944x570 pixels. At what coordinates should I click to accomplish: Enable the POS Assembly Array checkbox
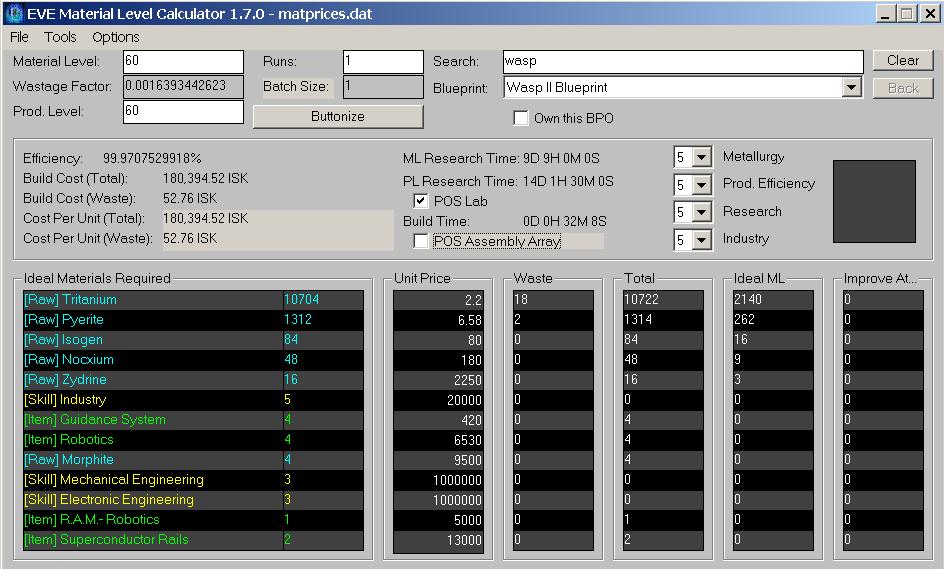pyautogui.click(x=421, y=241)
